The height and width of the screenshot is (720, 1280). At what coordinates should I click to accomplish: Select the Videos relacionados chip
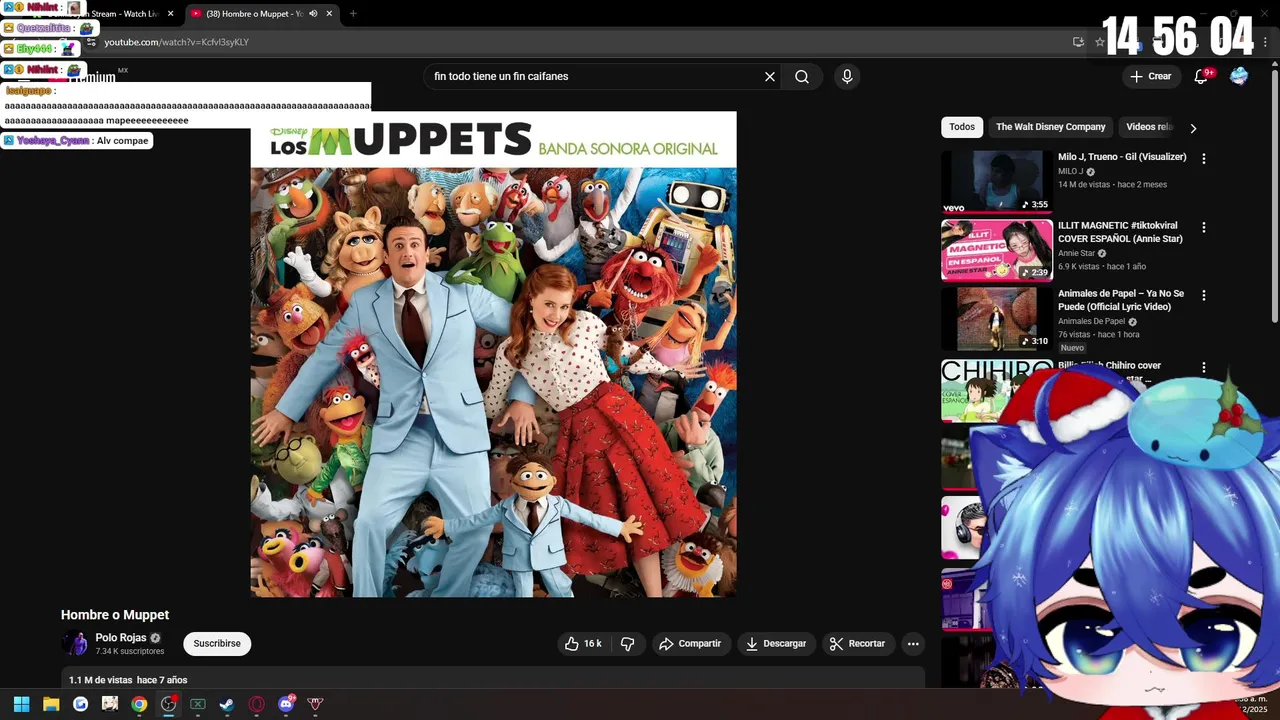(1148, 127)
